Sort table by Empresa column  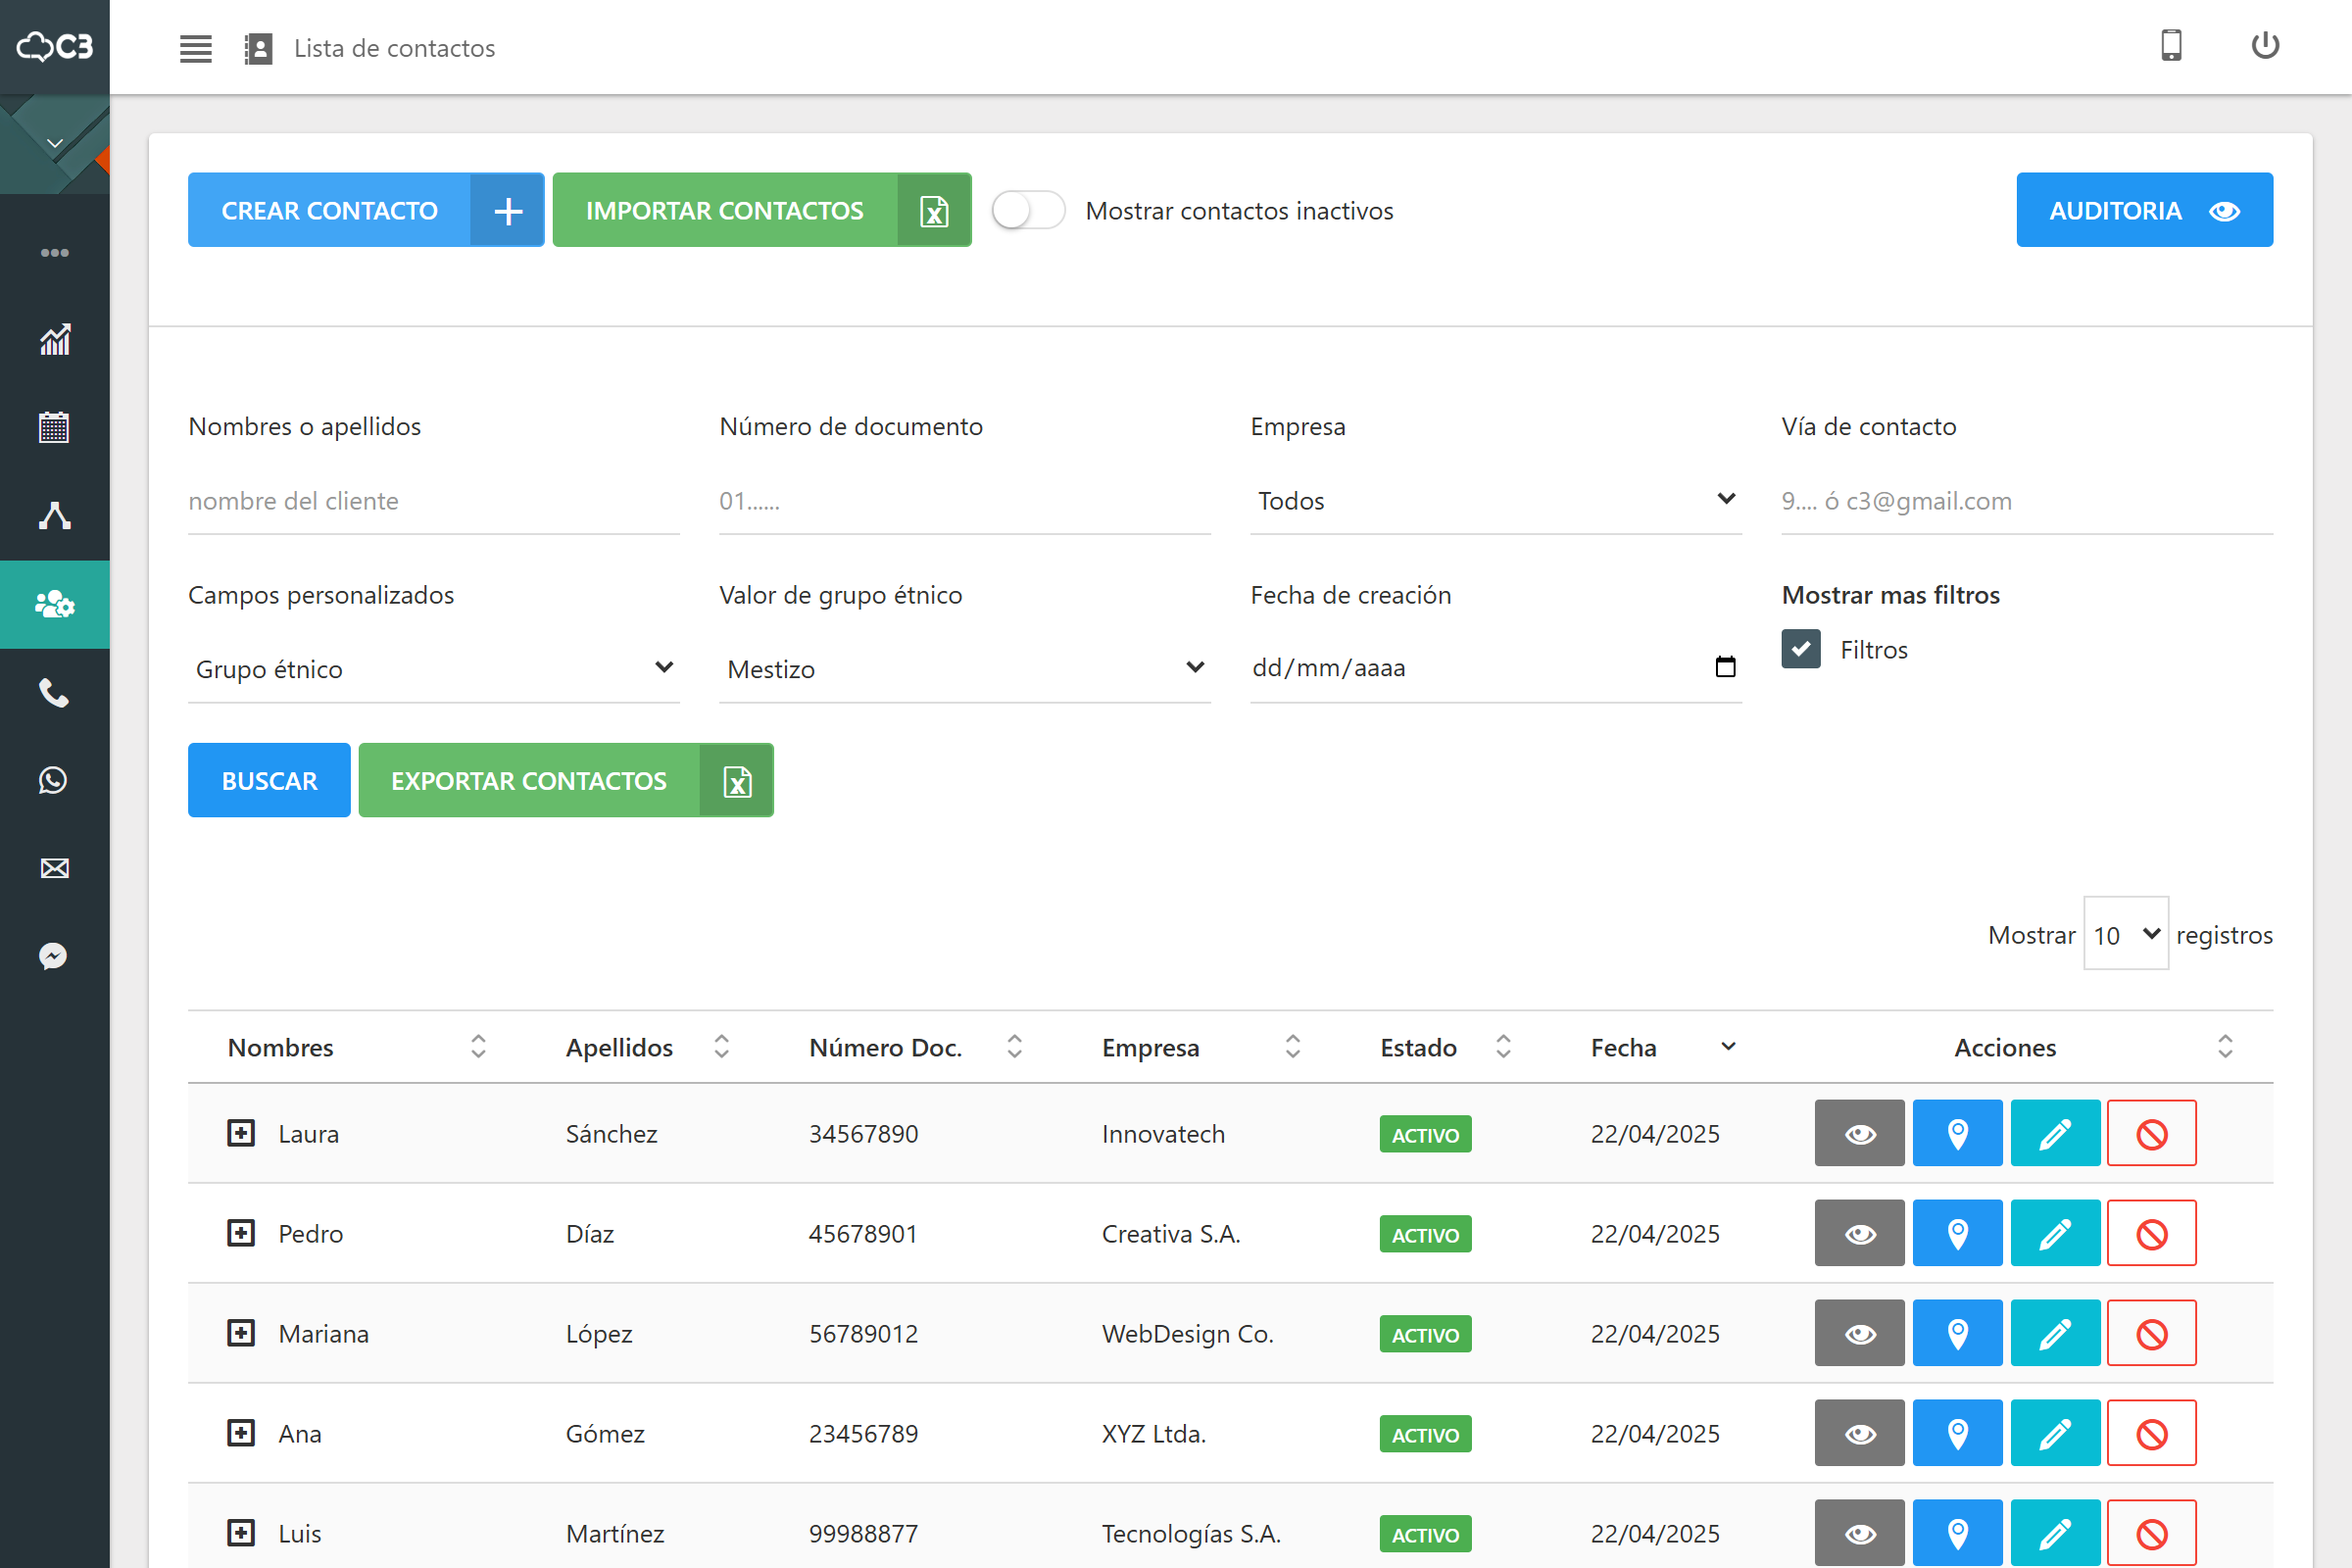[x=1201, y=1047]
